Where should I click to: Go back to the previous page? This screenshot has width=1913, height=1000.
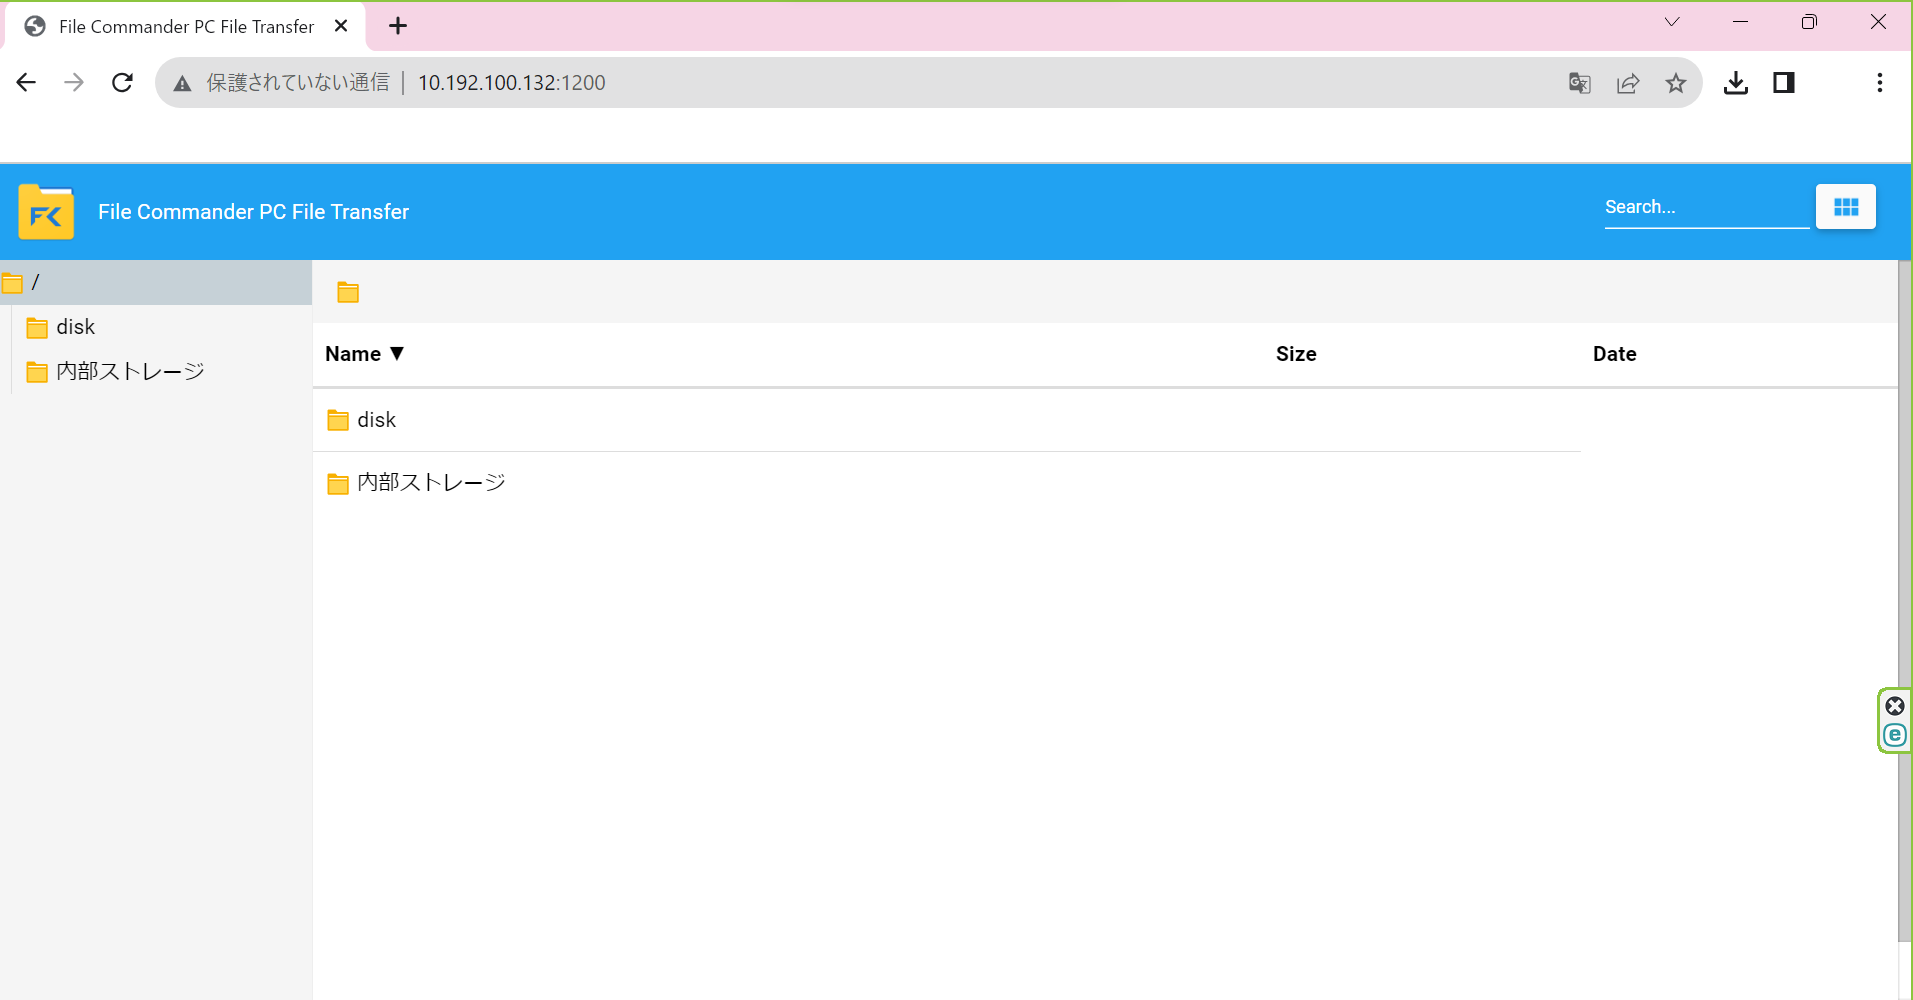click(27, 83)
